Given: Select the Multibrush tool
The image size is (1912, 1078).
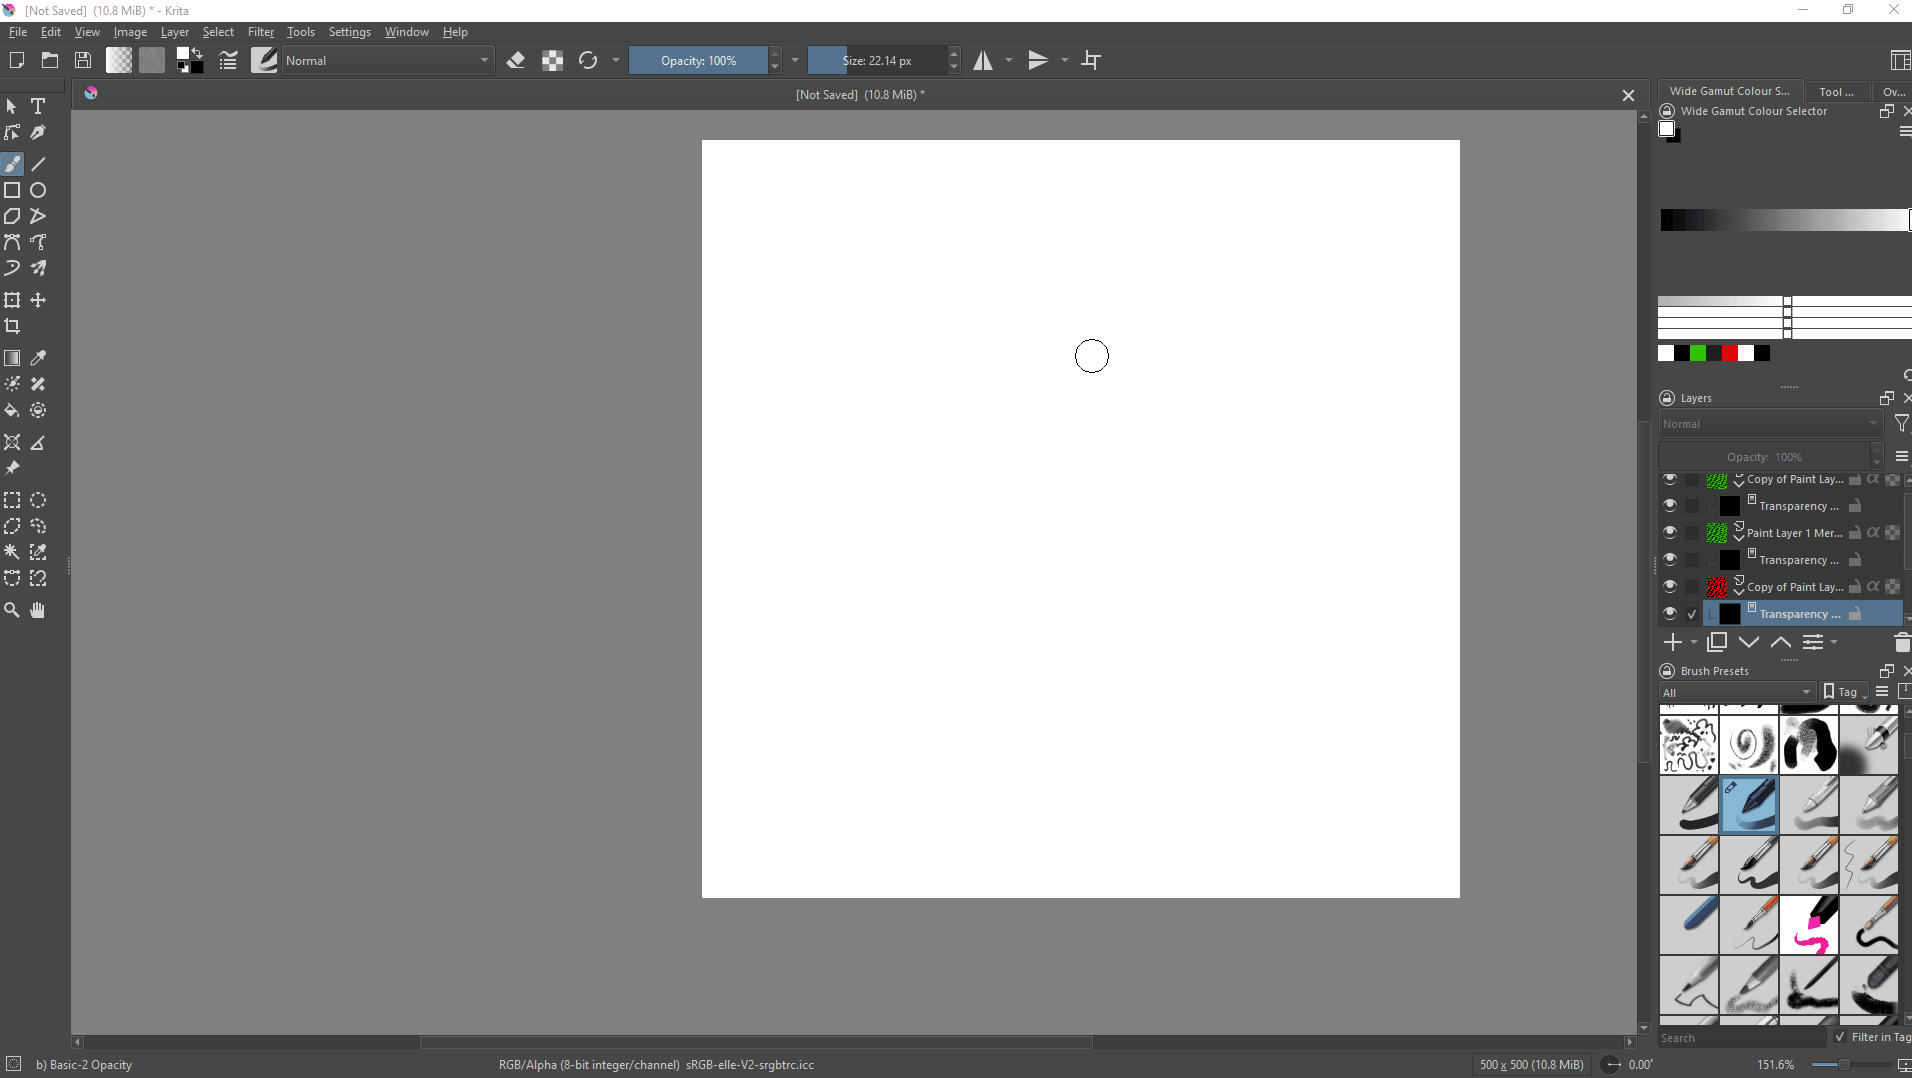Looking at the screenshot, I should tap(38, 268).
